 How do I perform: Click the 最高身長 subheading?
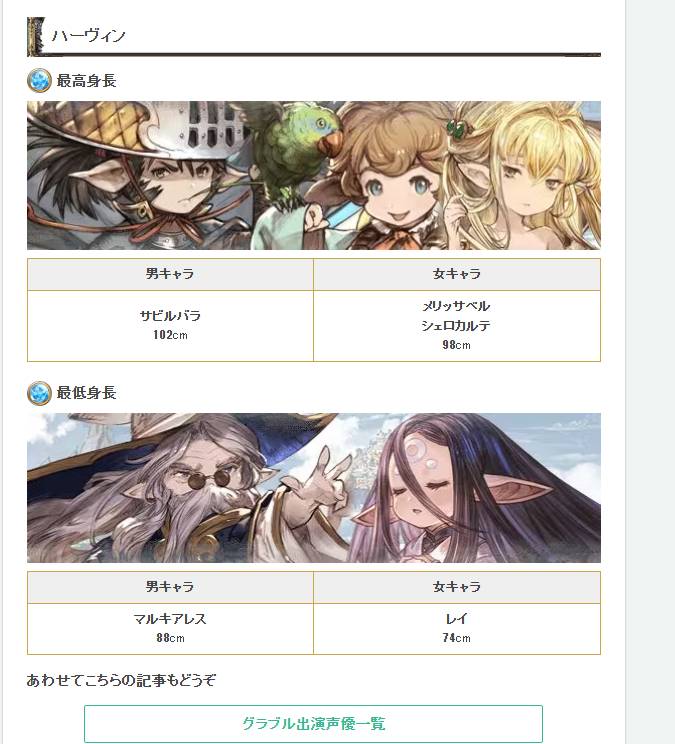click(86, 81)
